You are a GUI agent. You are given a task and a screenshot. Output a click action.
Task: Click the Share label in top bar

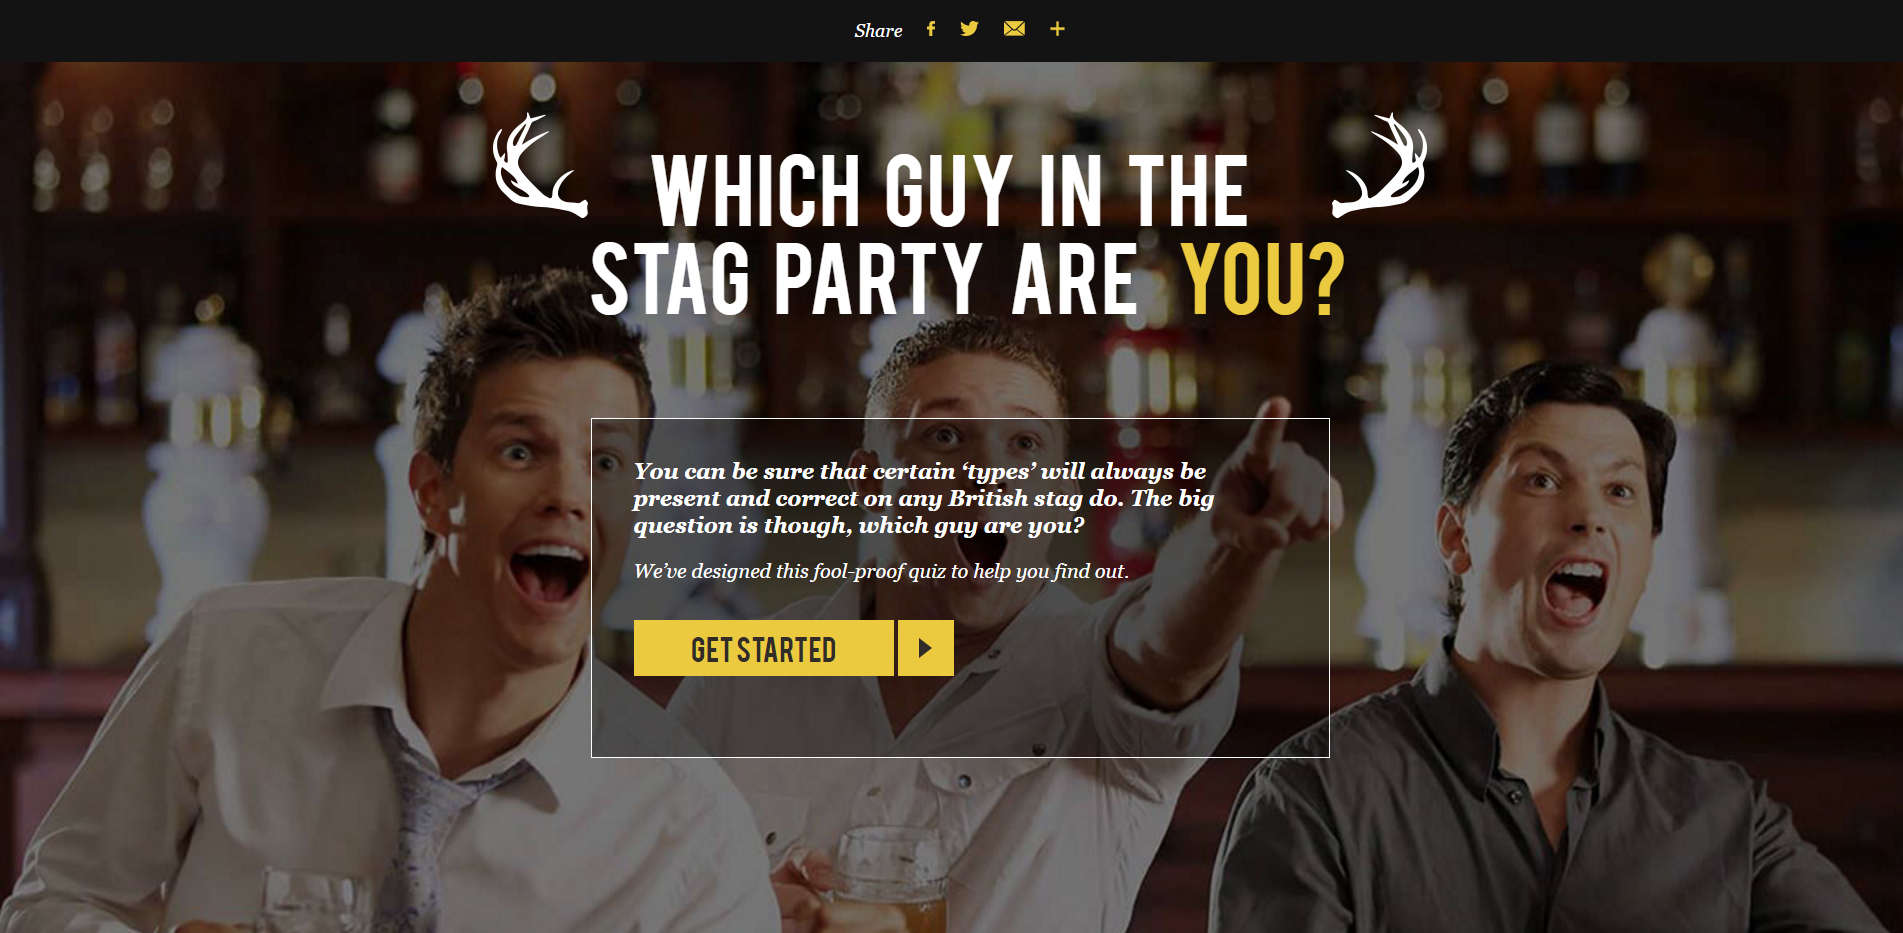click(x=878, y=31)
